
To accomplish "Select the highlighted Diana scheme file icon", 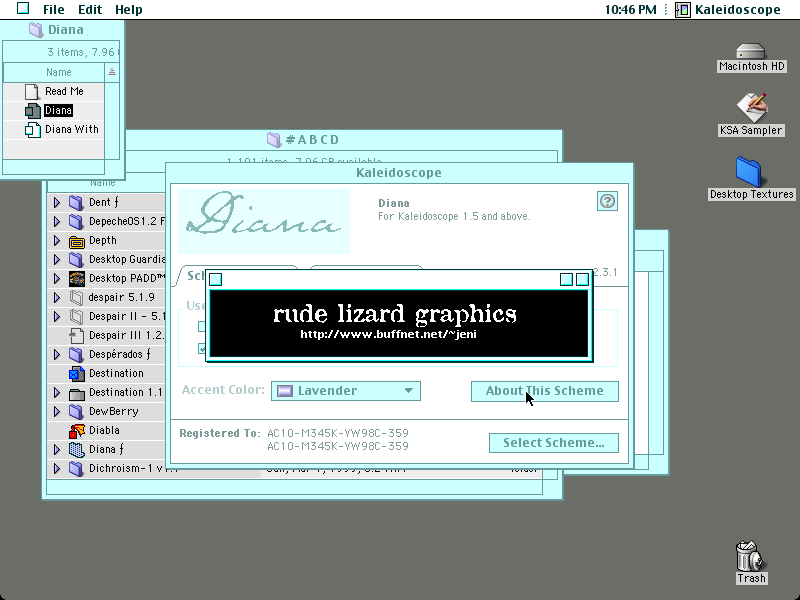I will (x=33, y=111).
